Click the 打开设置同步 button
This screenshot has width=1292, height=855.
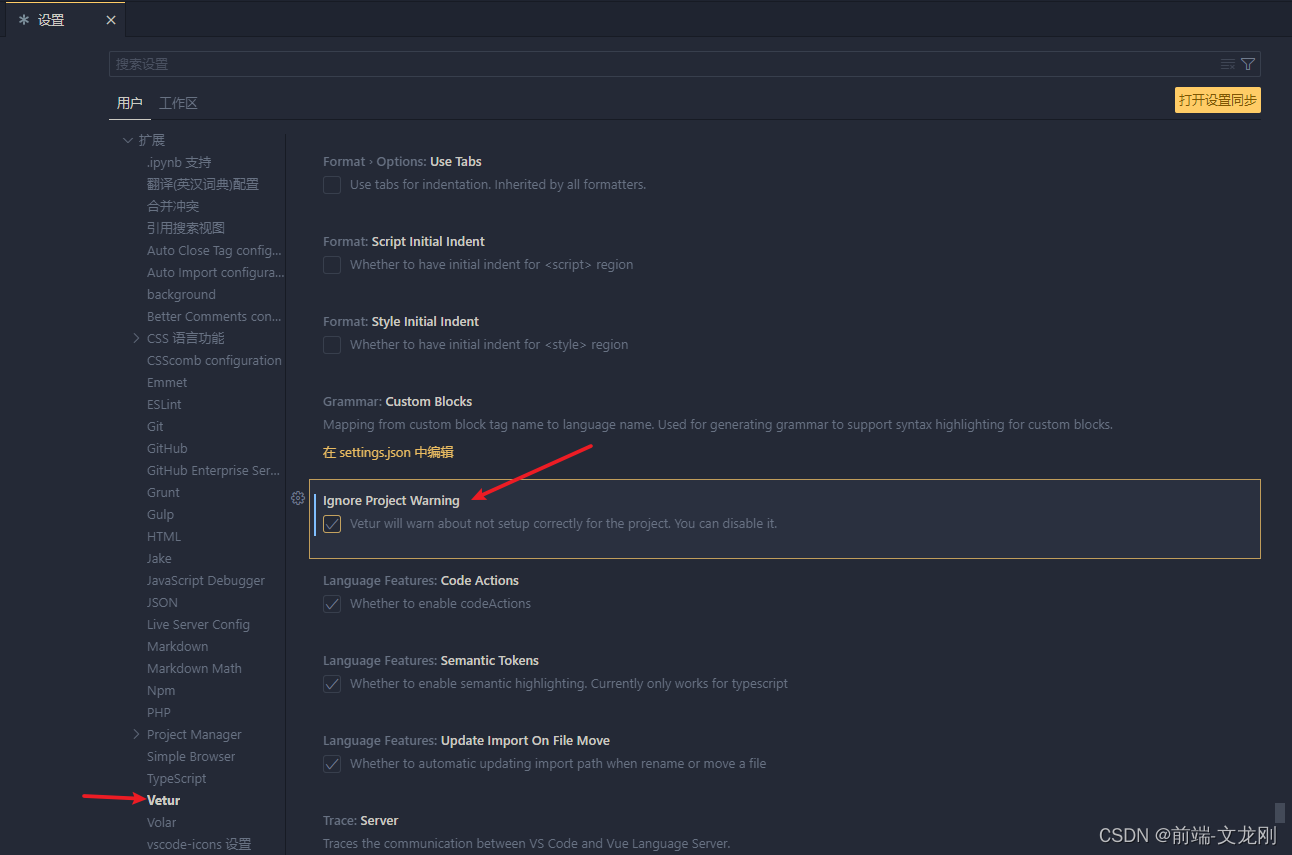(x=1217, y=100)
